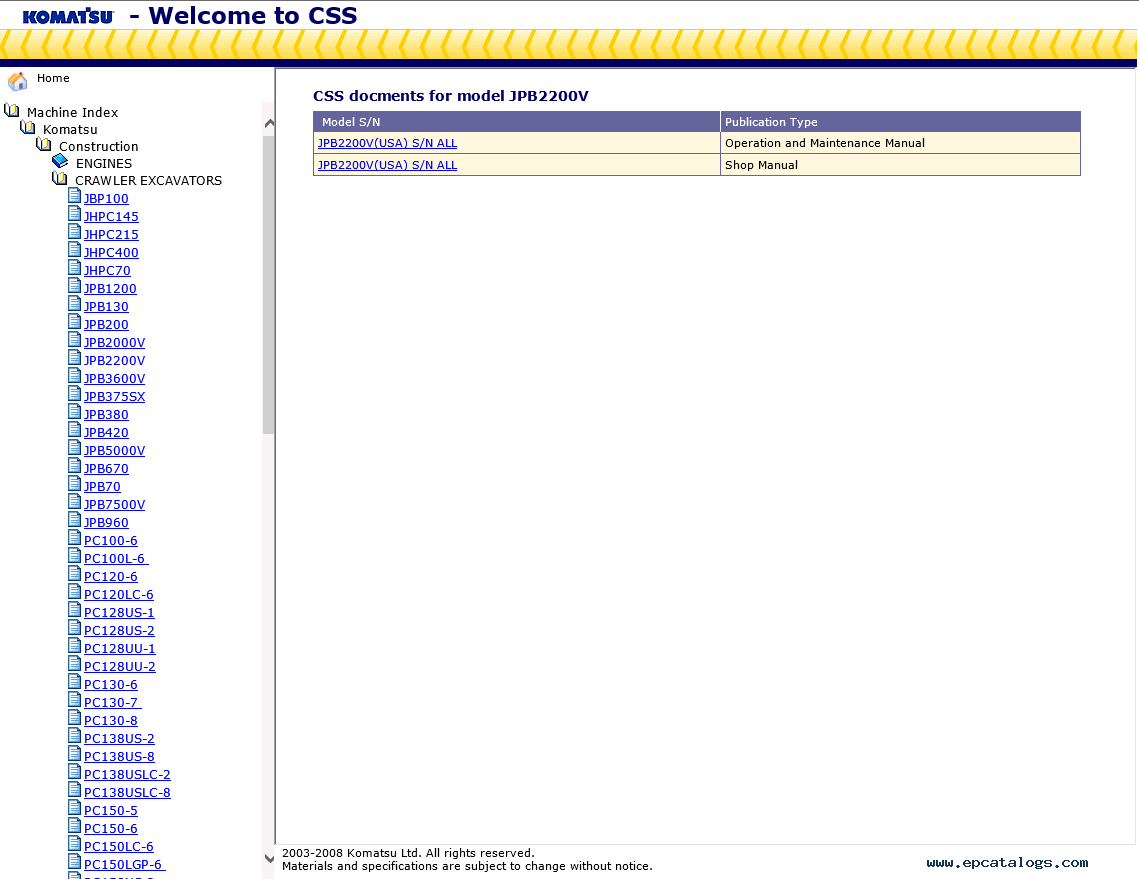Go to Home

(53, 78)
